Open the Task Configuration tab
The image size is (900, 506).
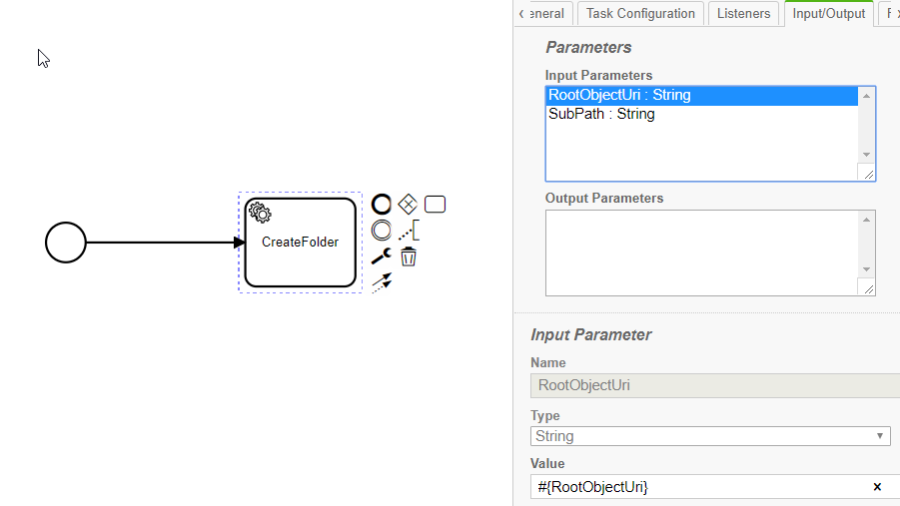pyautogui.click(x=640, y=14)
